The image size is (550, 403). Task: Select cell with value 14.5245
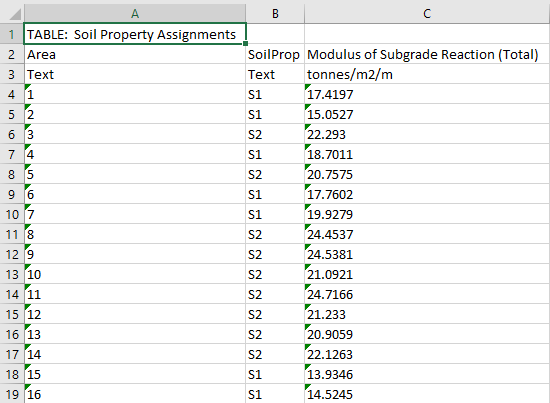[x=427, y=394]
